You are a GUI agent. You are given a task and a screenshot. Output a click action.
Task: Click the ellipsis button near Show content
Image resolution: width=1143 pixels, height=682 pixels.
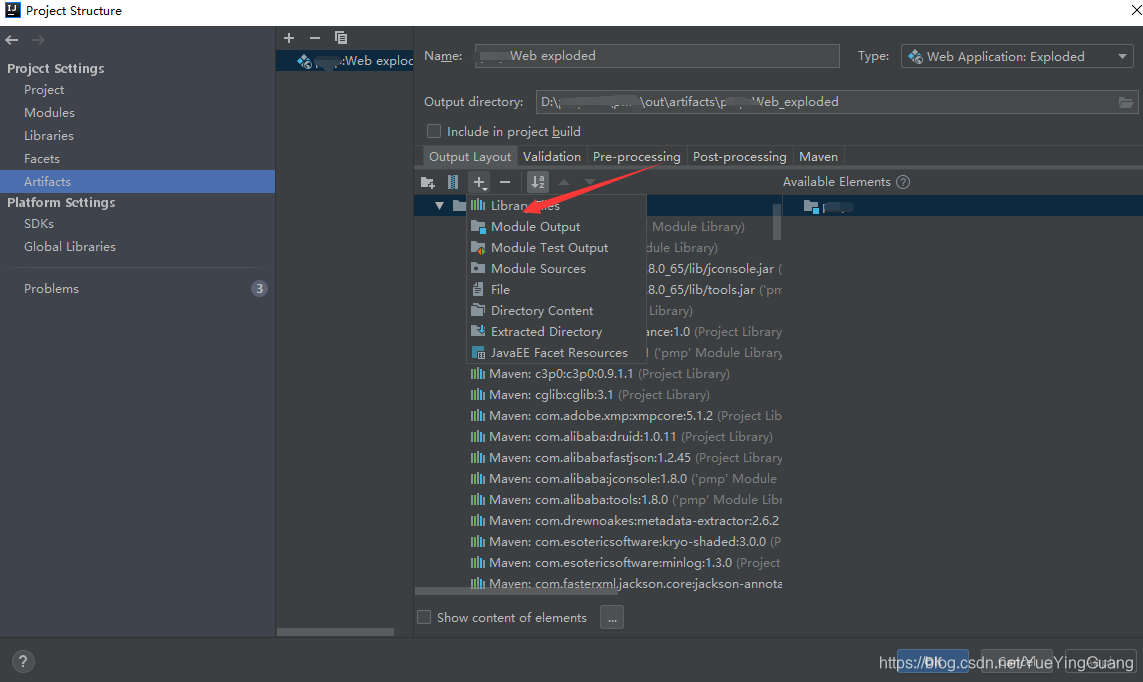612,618
